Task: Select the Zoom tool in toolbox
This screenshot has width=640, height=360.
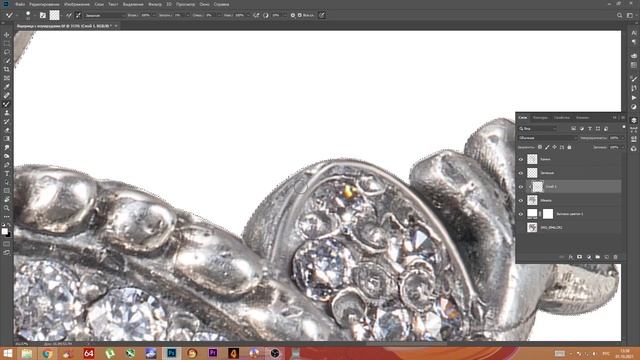Action: click(x=7, y=208)
